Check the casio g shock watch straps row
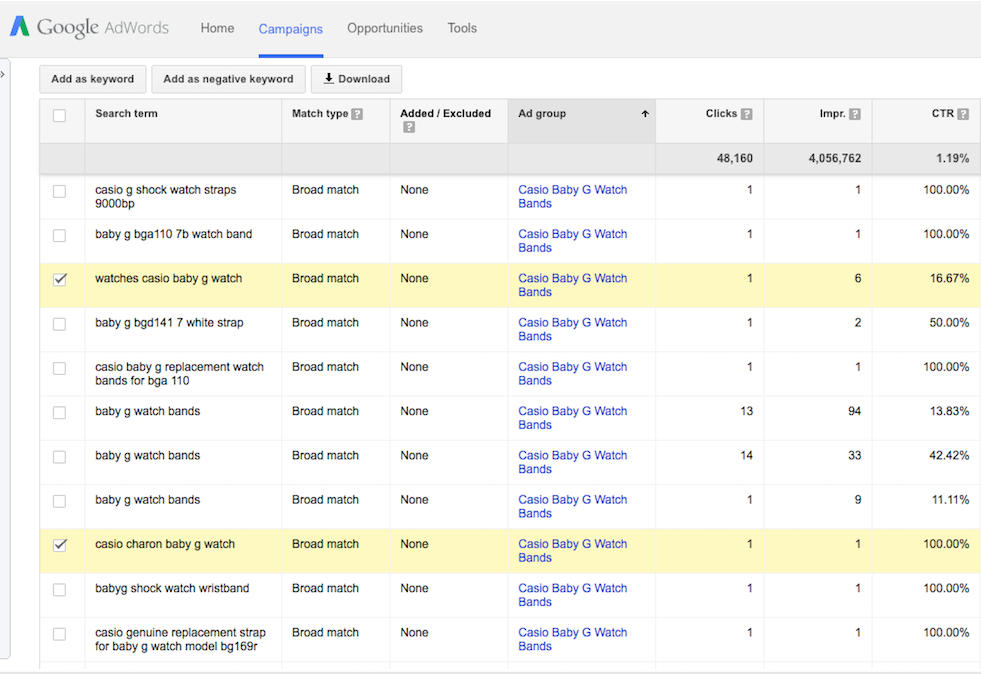981x674 pixels. [x=59, y=191]
